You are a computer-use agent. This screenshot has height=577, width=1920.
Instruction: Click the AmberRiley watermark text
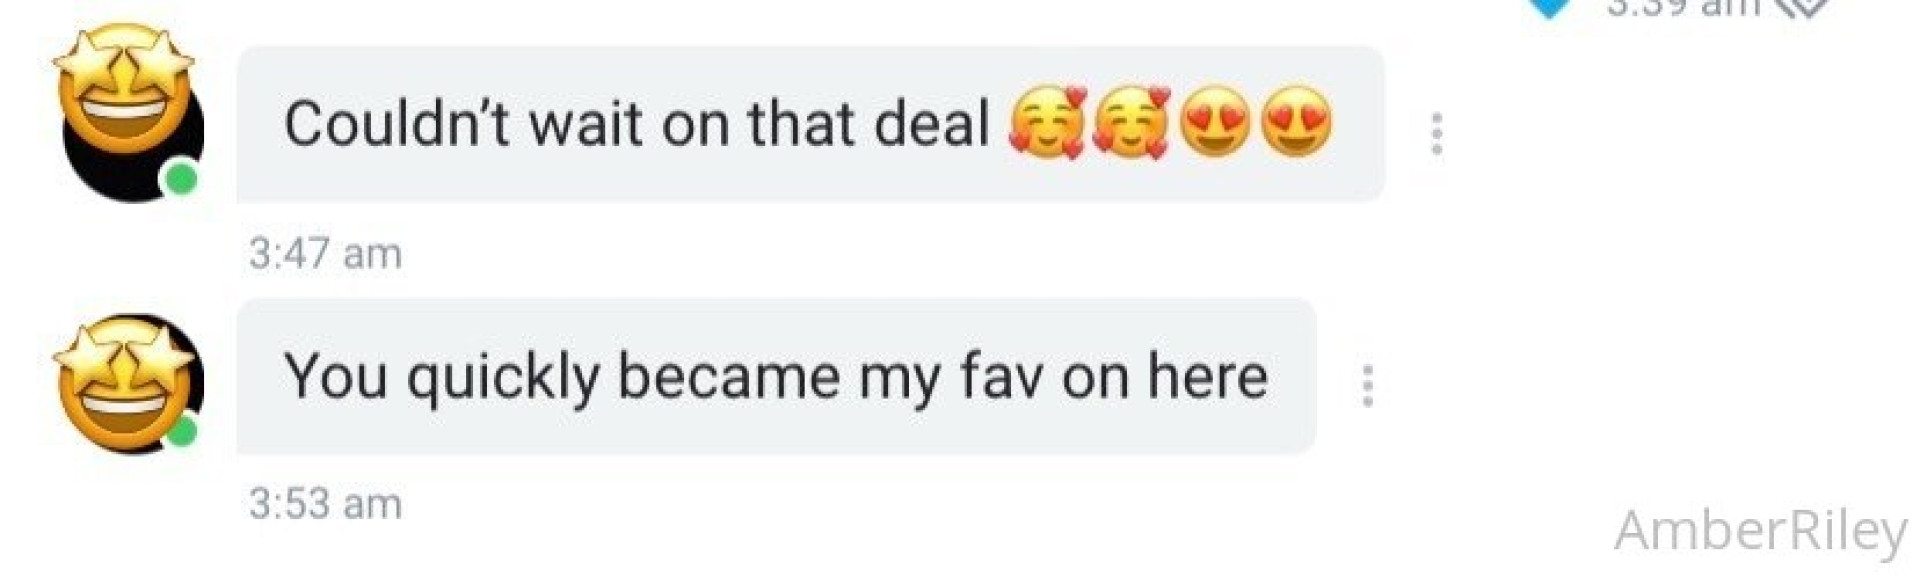coord(1761,532)
